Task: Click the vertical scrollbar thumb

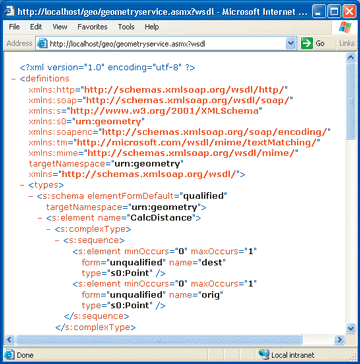Action: [x=350, y=101]
